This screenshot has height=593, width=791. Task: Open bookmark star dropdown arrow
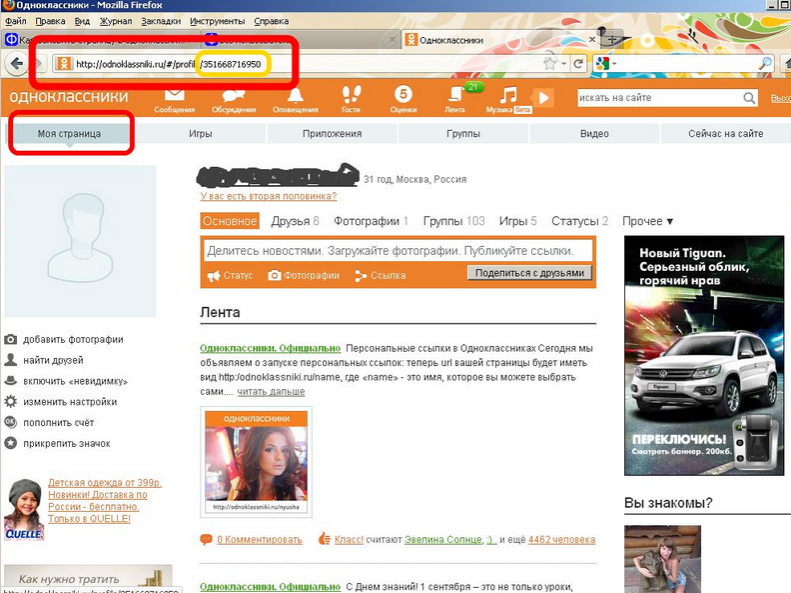(563, 64)
